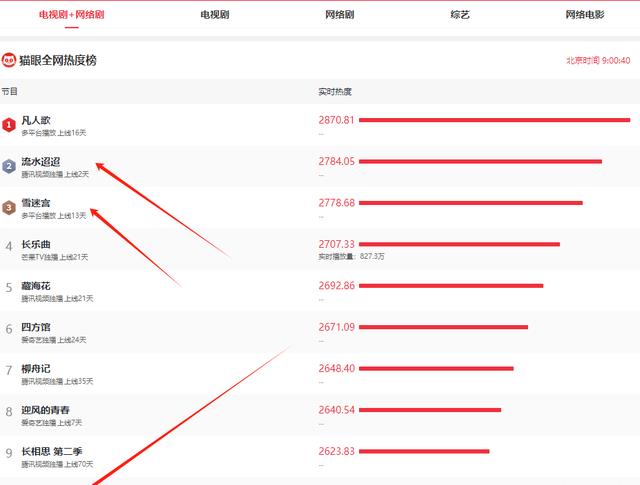The image size is (640, 485).
Task: Open show 流水迢迢
Action: (41, 162)
